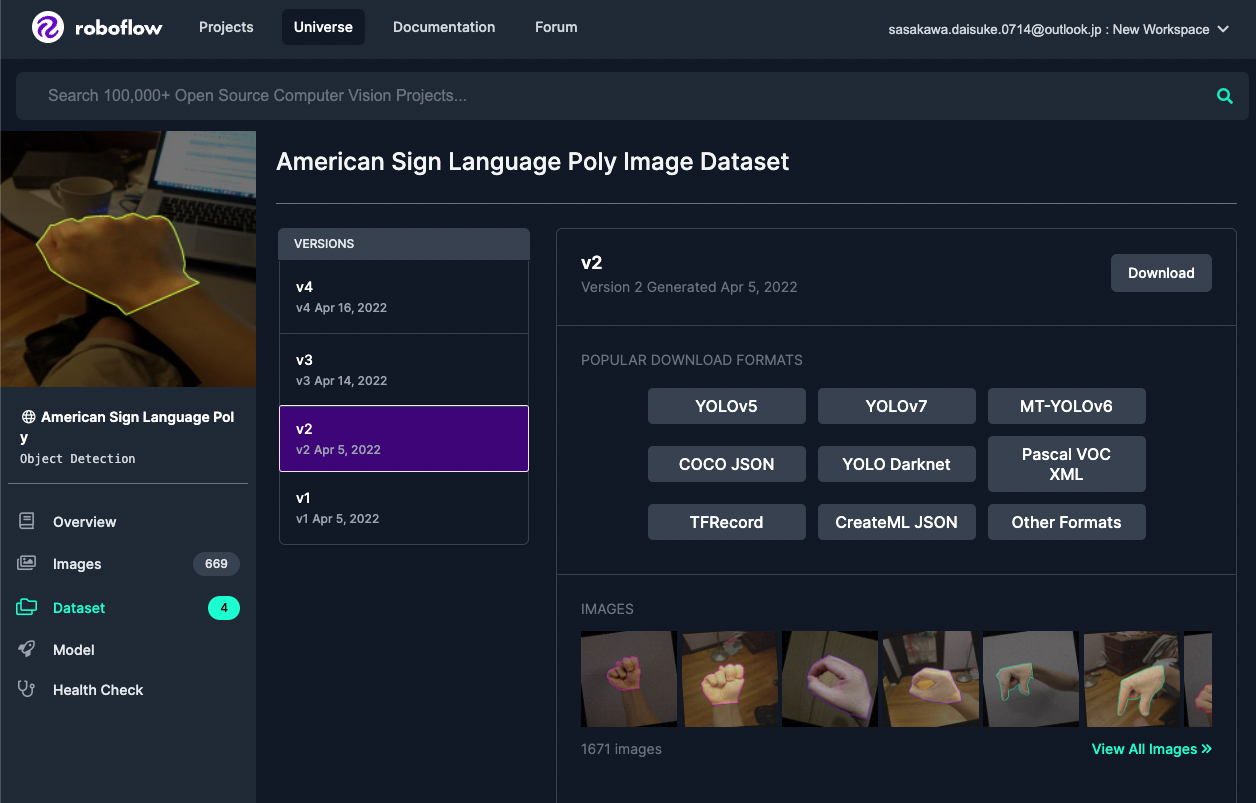Select the COCO JSON format
Viewport: 1256px width, 803px height.
point(726,464)
